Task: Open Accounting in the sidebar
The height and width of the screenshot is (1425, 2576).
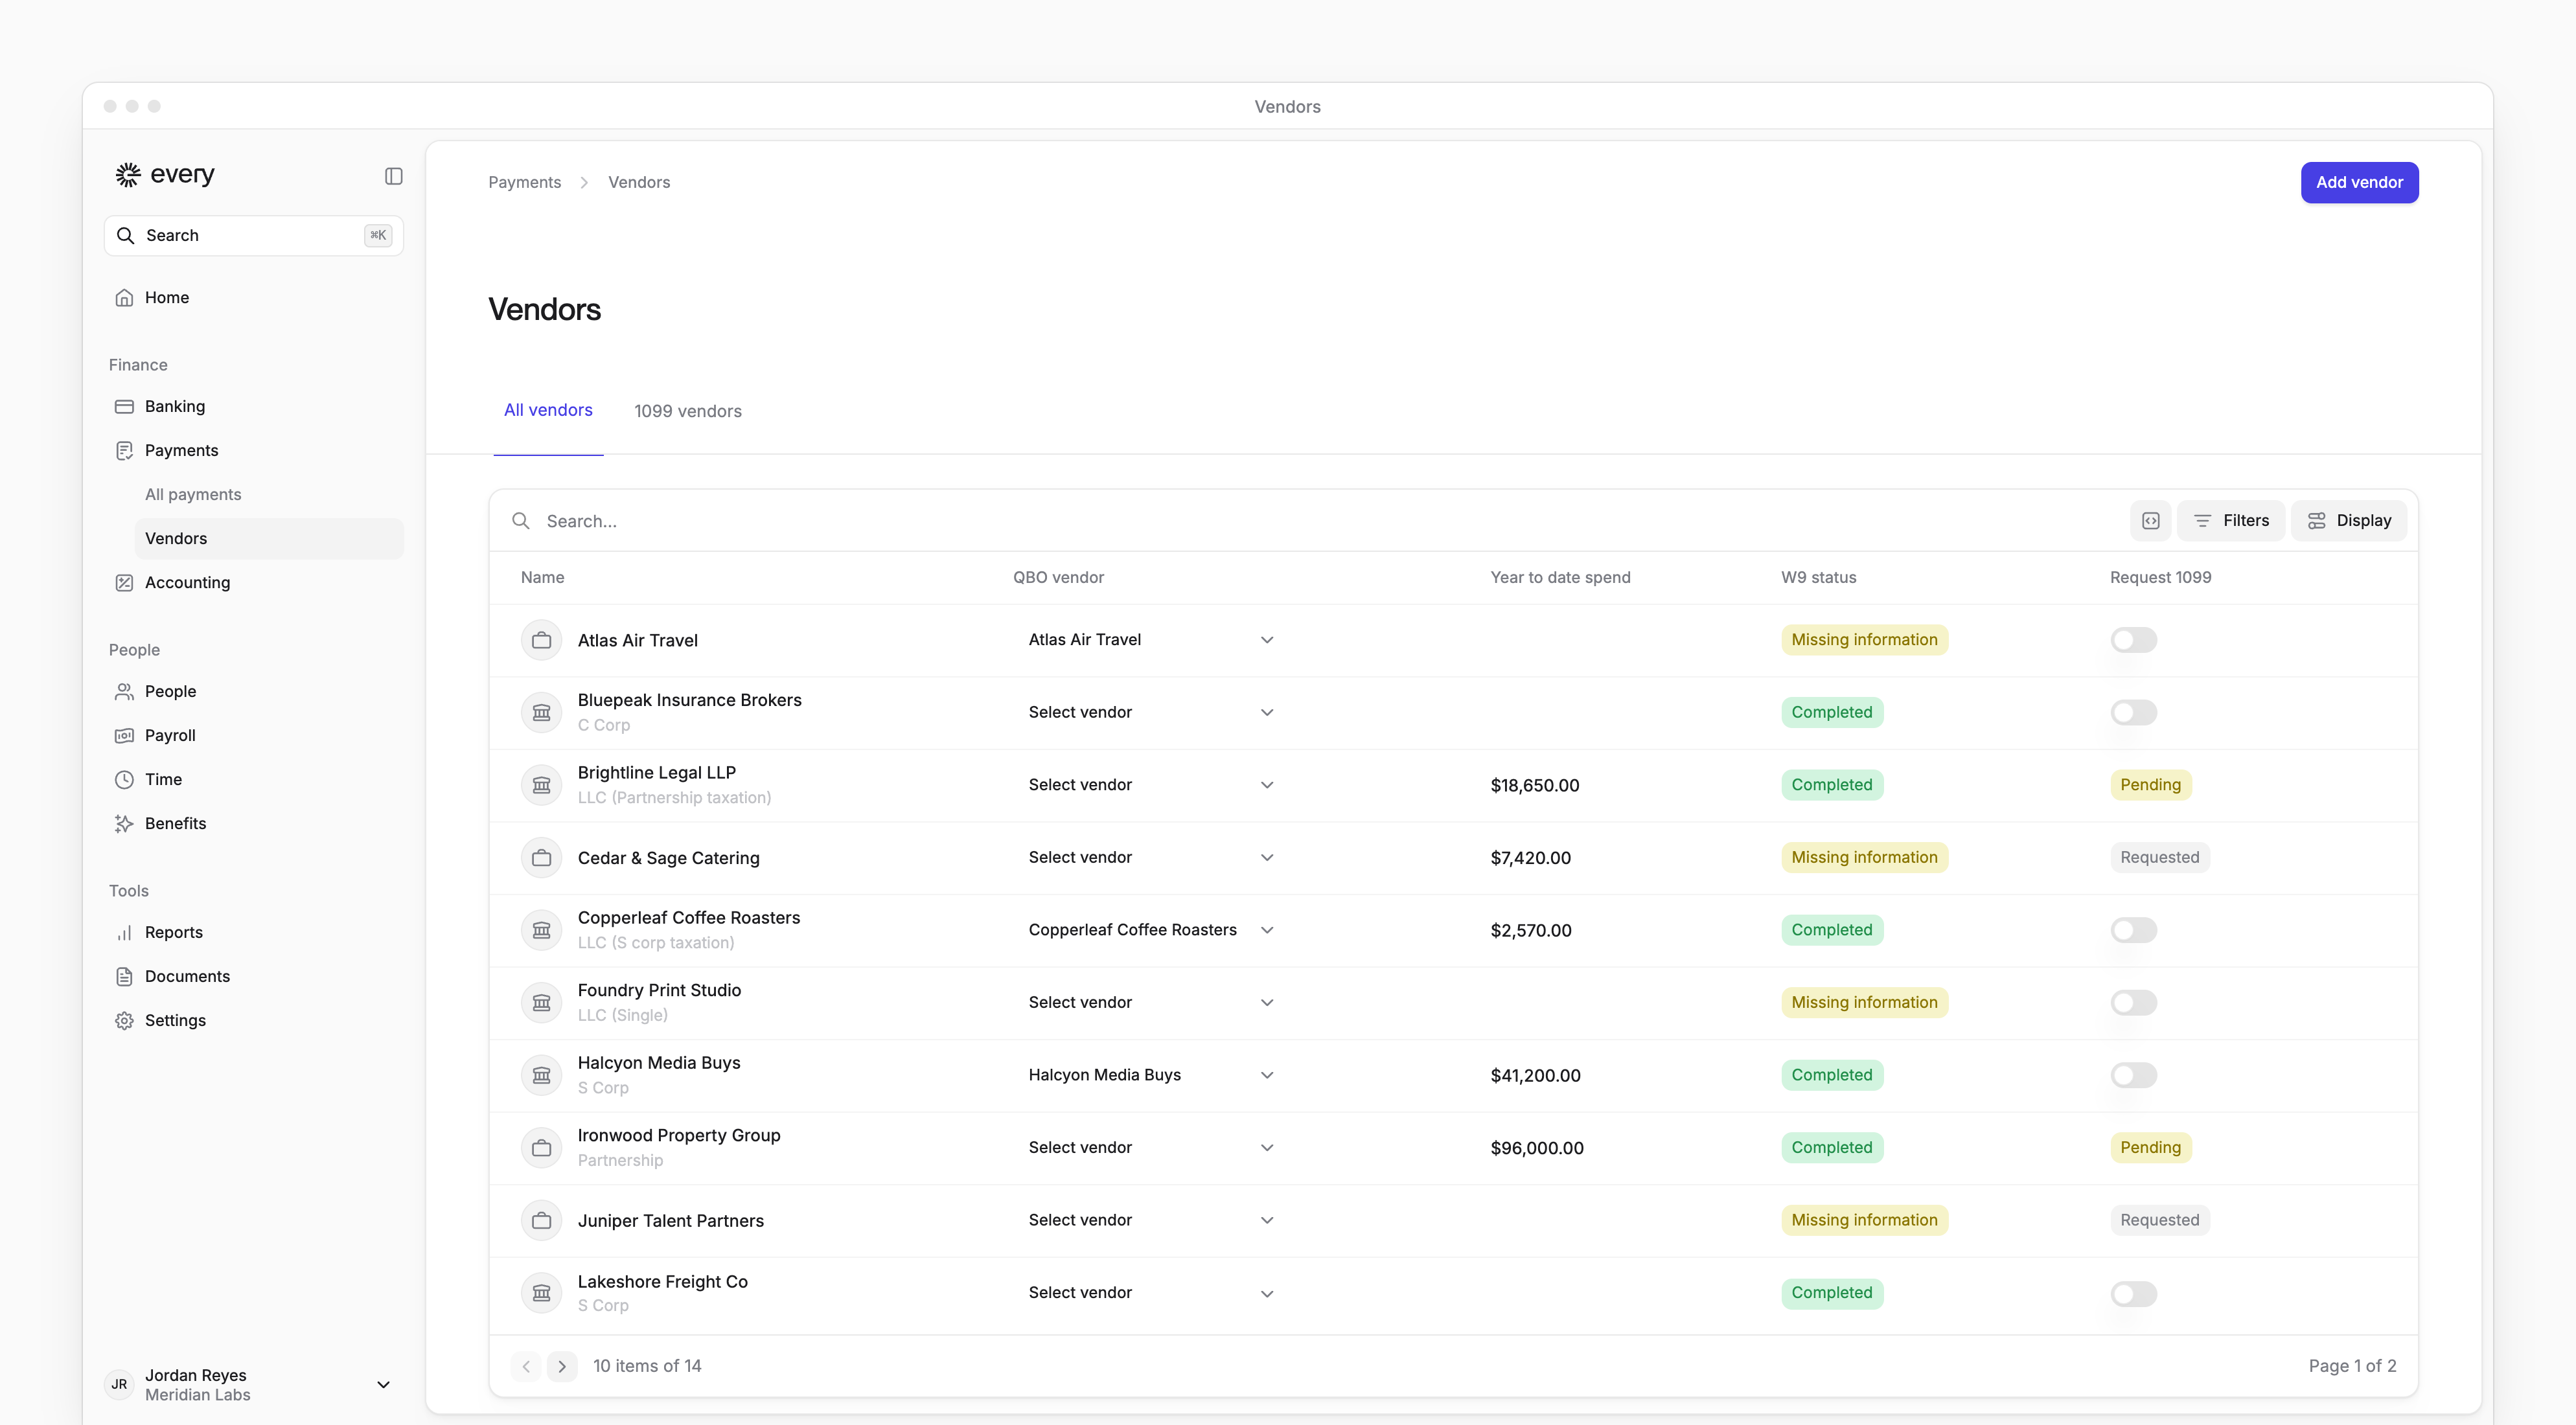Action: 254,582
